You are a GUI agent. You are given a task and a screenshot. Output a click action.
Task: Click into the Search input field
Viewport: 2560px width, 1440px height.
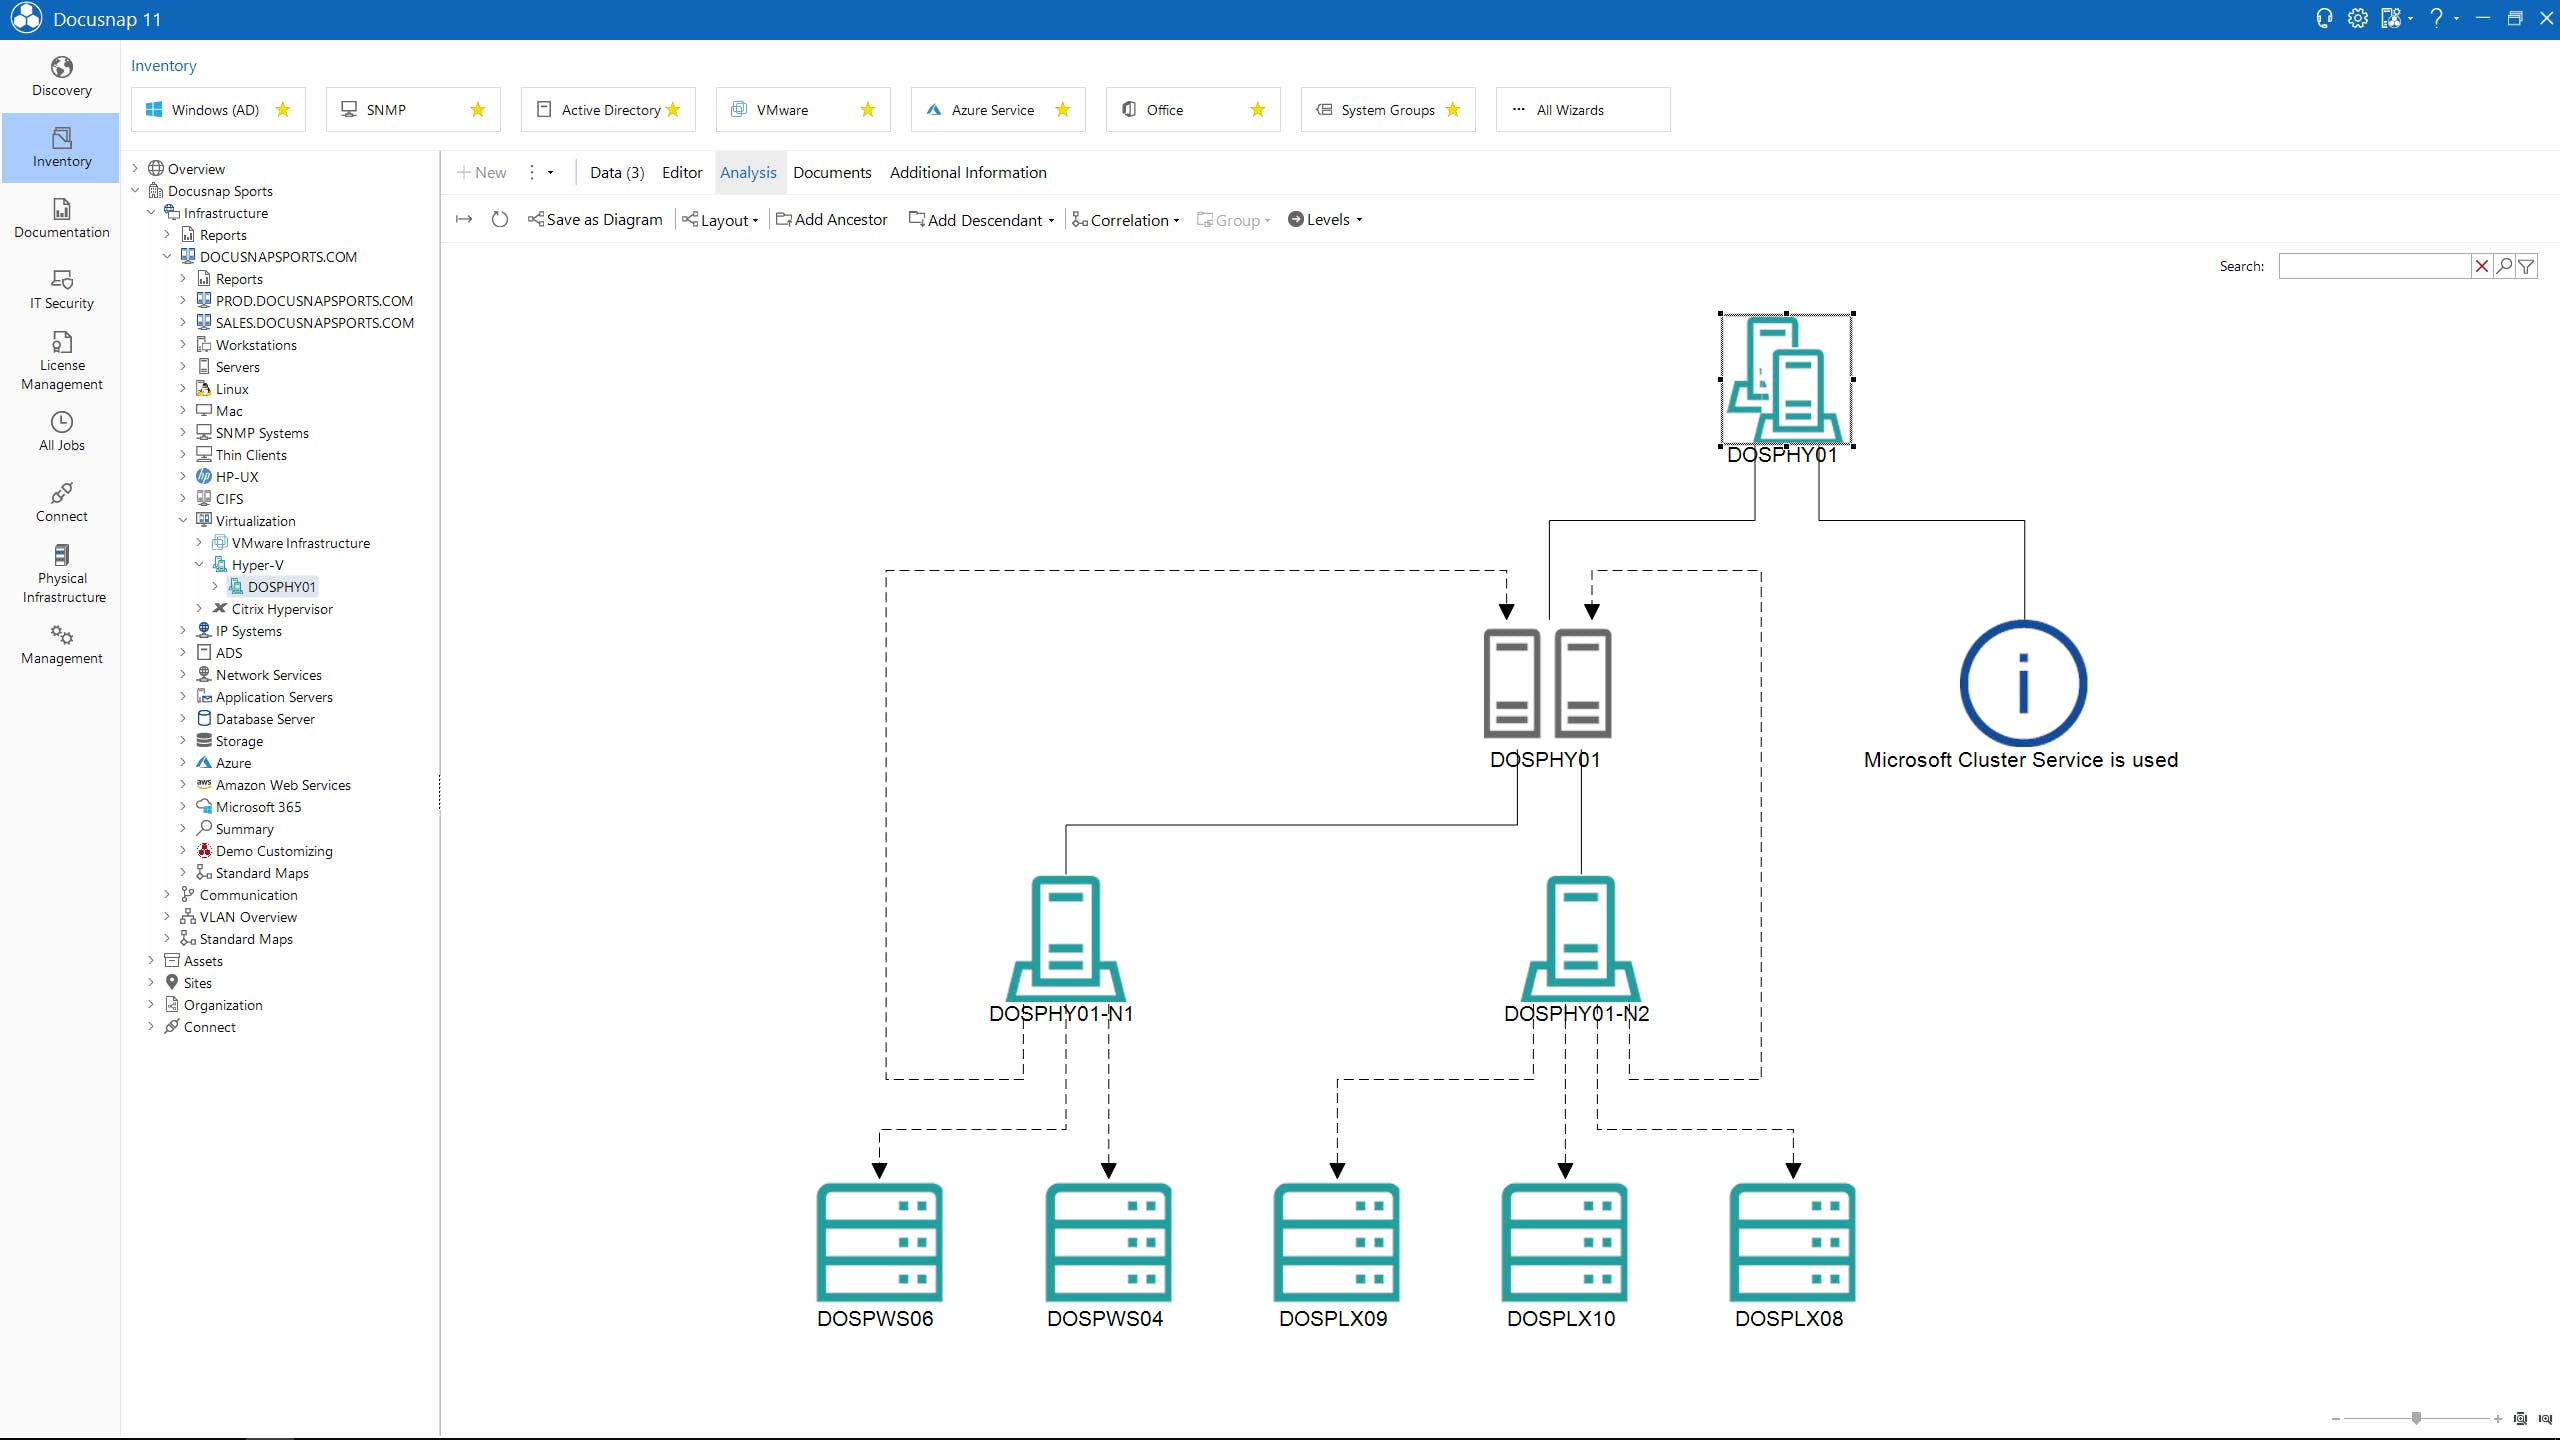(2374, 266)
